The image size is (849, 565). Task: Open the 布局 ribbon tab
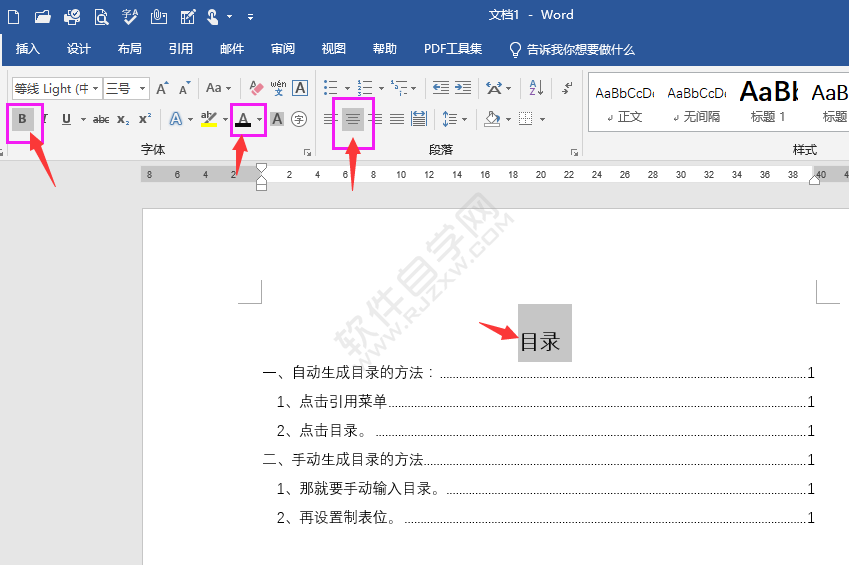click(x=129, y=49)
